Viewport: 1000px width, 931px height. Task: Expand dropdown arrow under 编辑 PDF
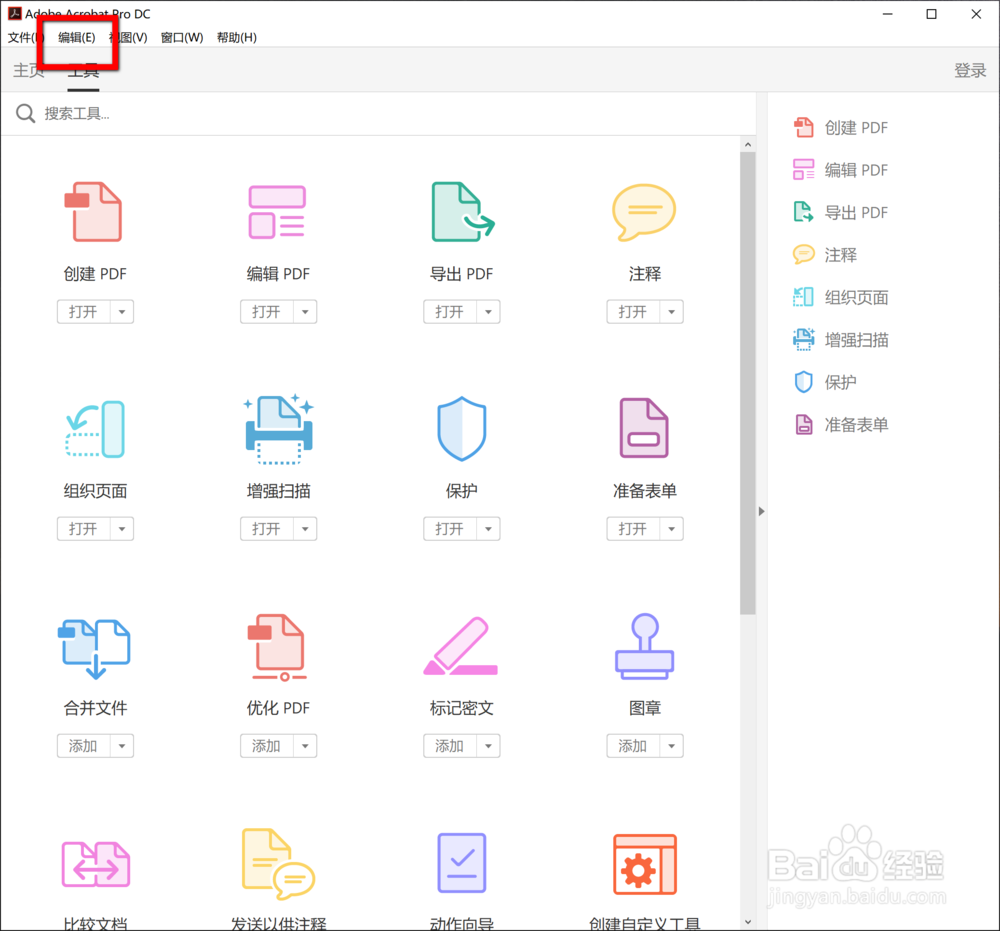coord(305,312)
